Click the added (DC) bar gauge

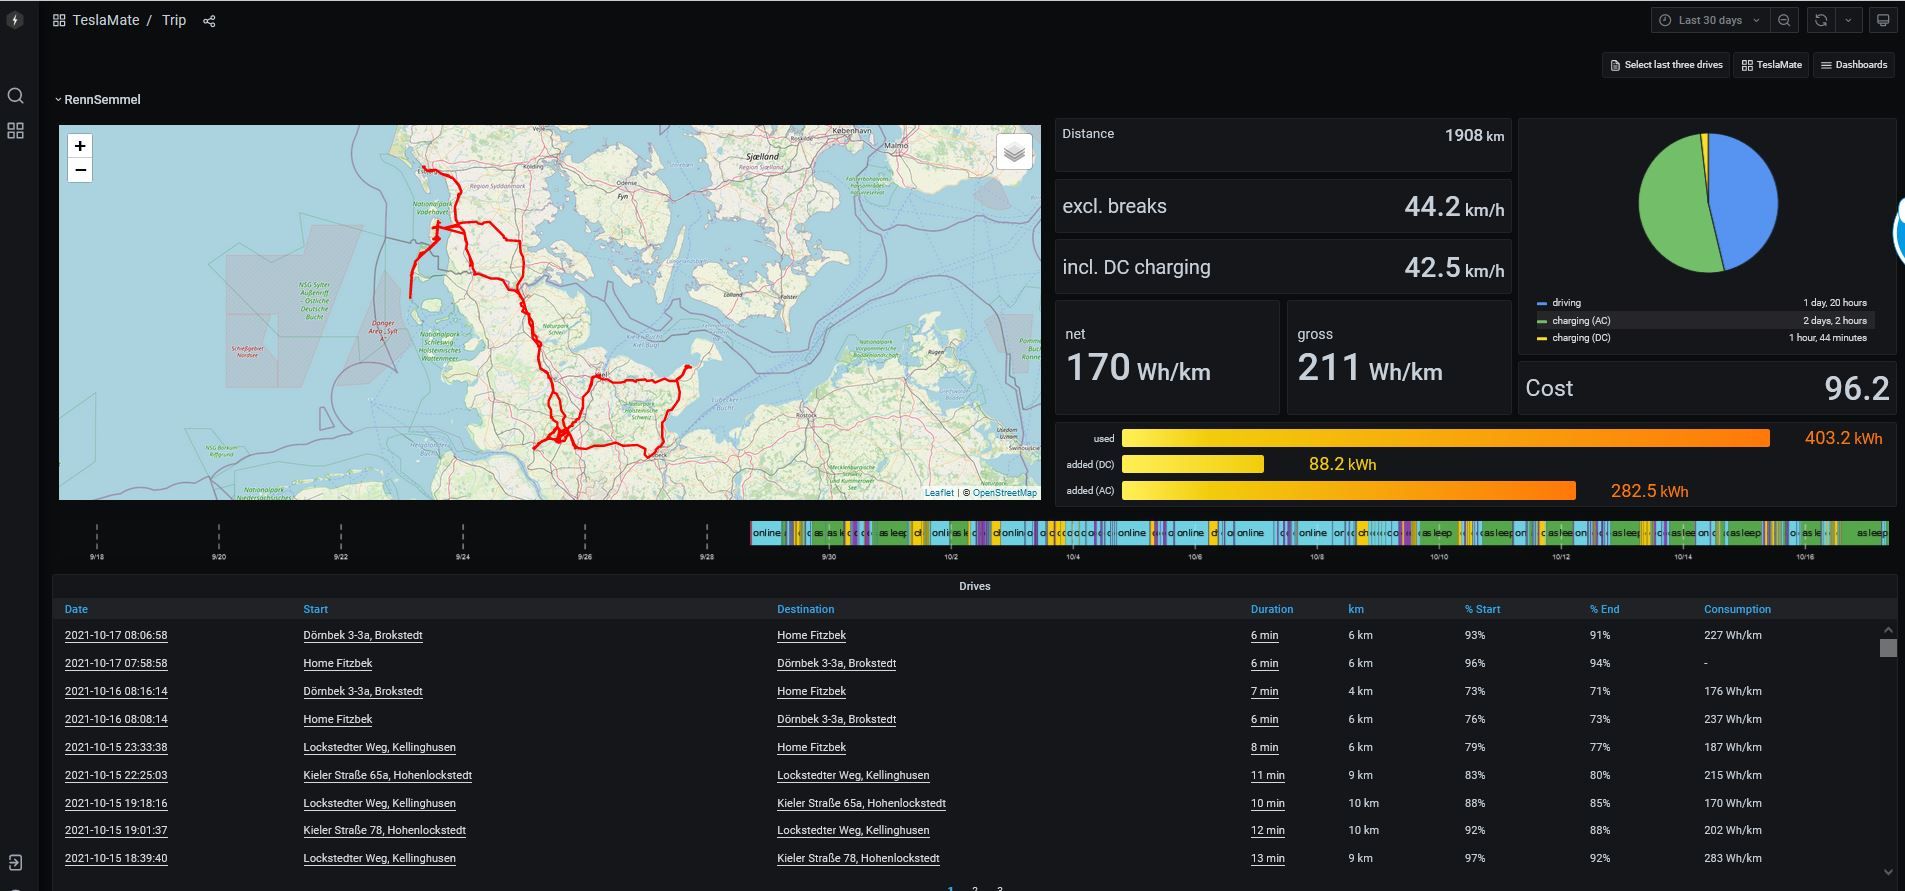click(x=1192, y=464)
